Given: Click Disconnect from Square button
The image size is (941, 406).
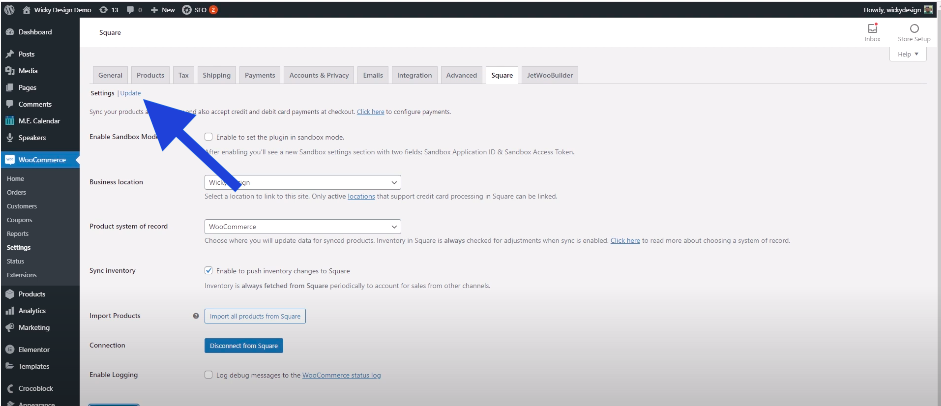Looking at the screenshot, I should [x=243, y=346].
